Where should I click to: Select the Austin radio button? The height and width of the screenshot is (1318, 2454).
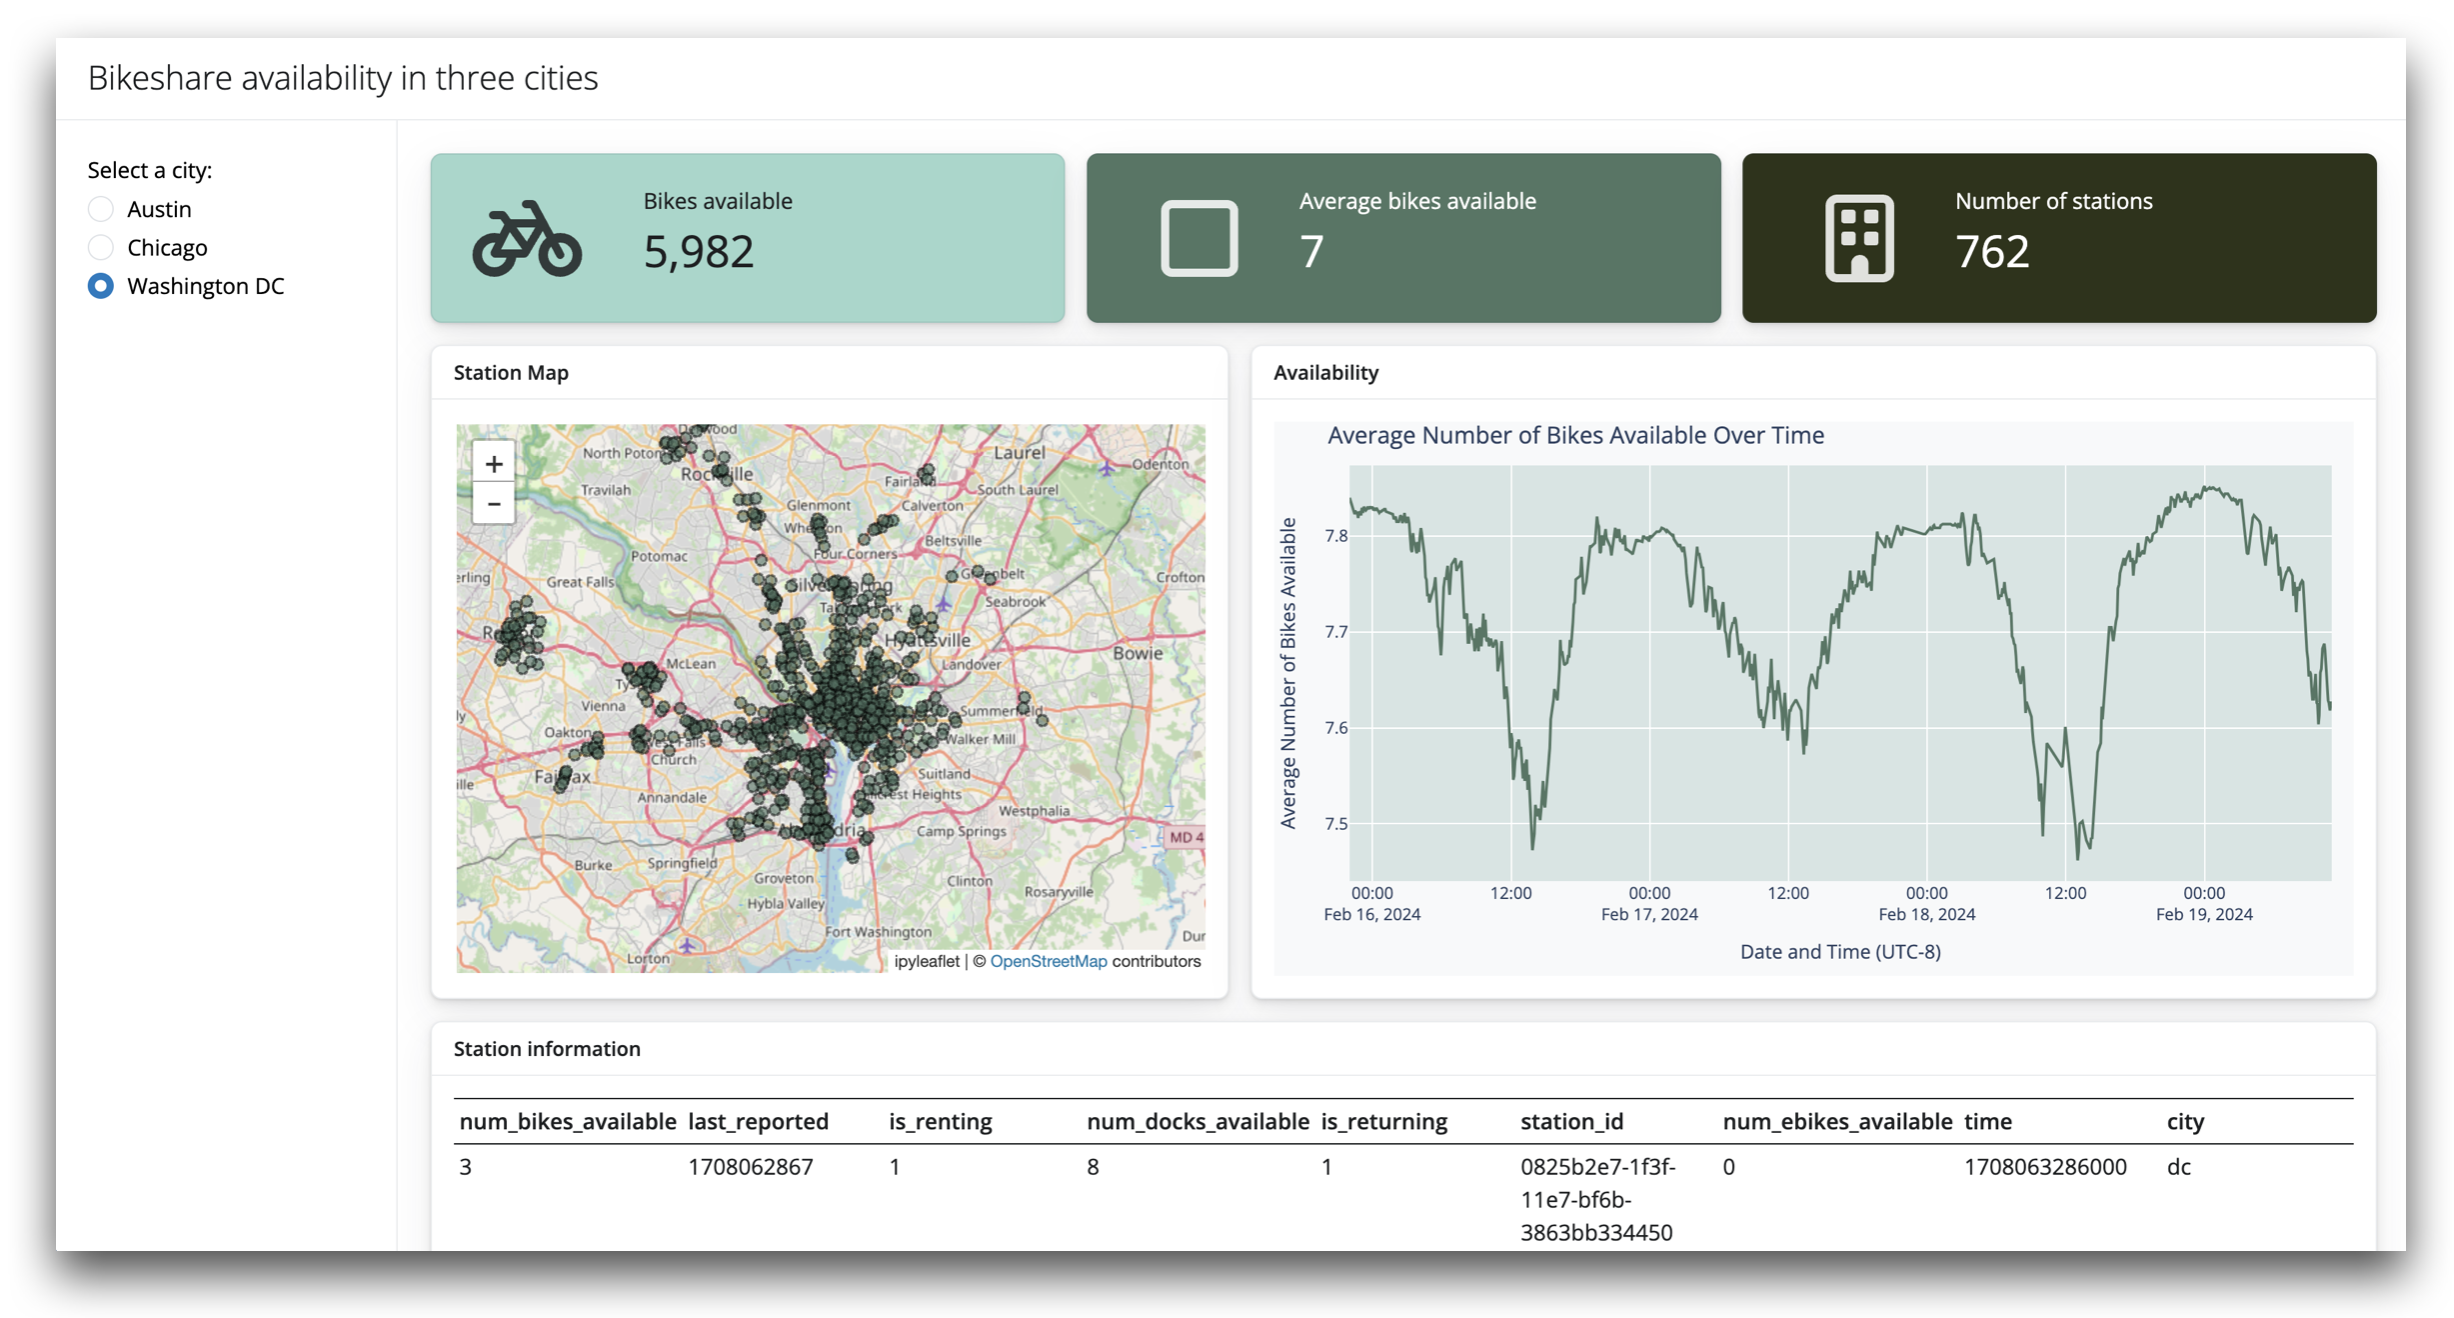pyautogui.click(x=101, y=209)
